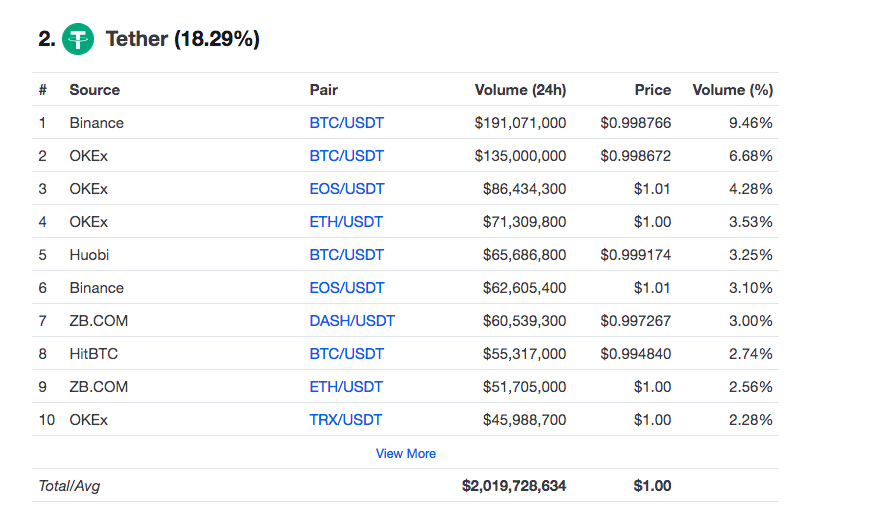Click the $1.00 average price in Total row
This screenshot has width=878, height=530.
pos(652,486)
